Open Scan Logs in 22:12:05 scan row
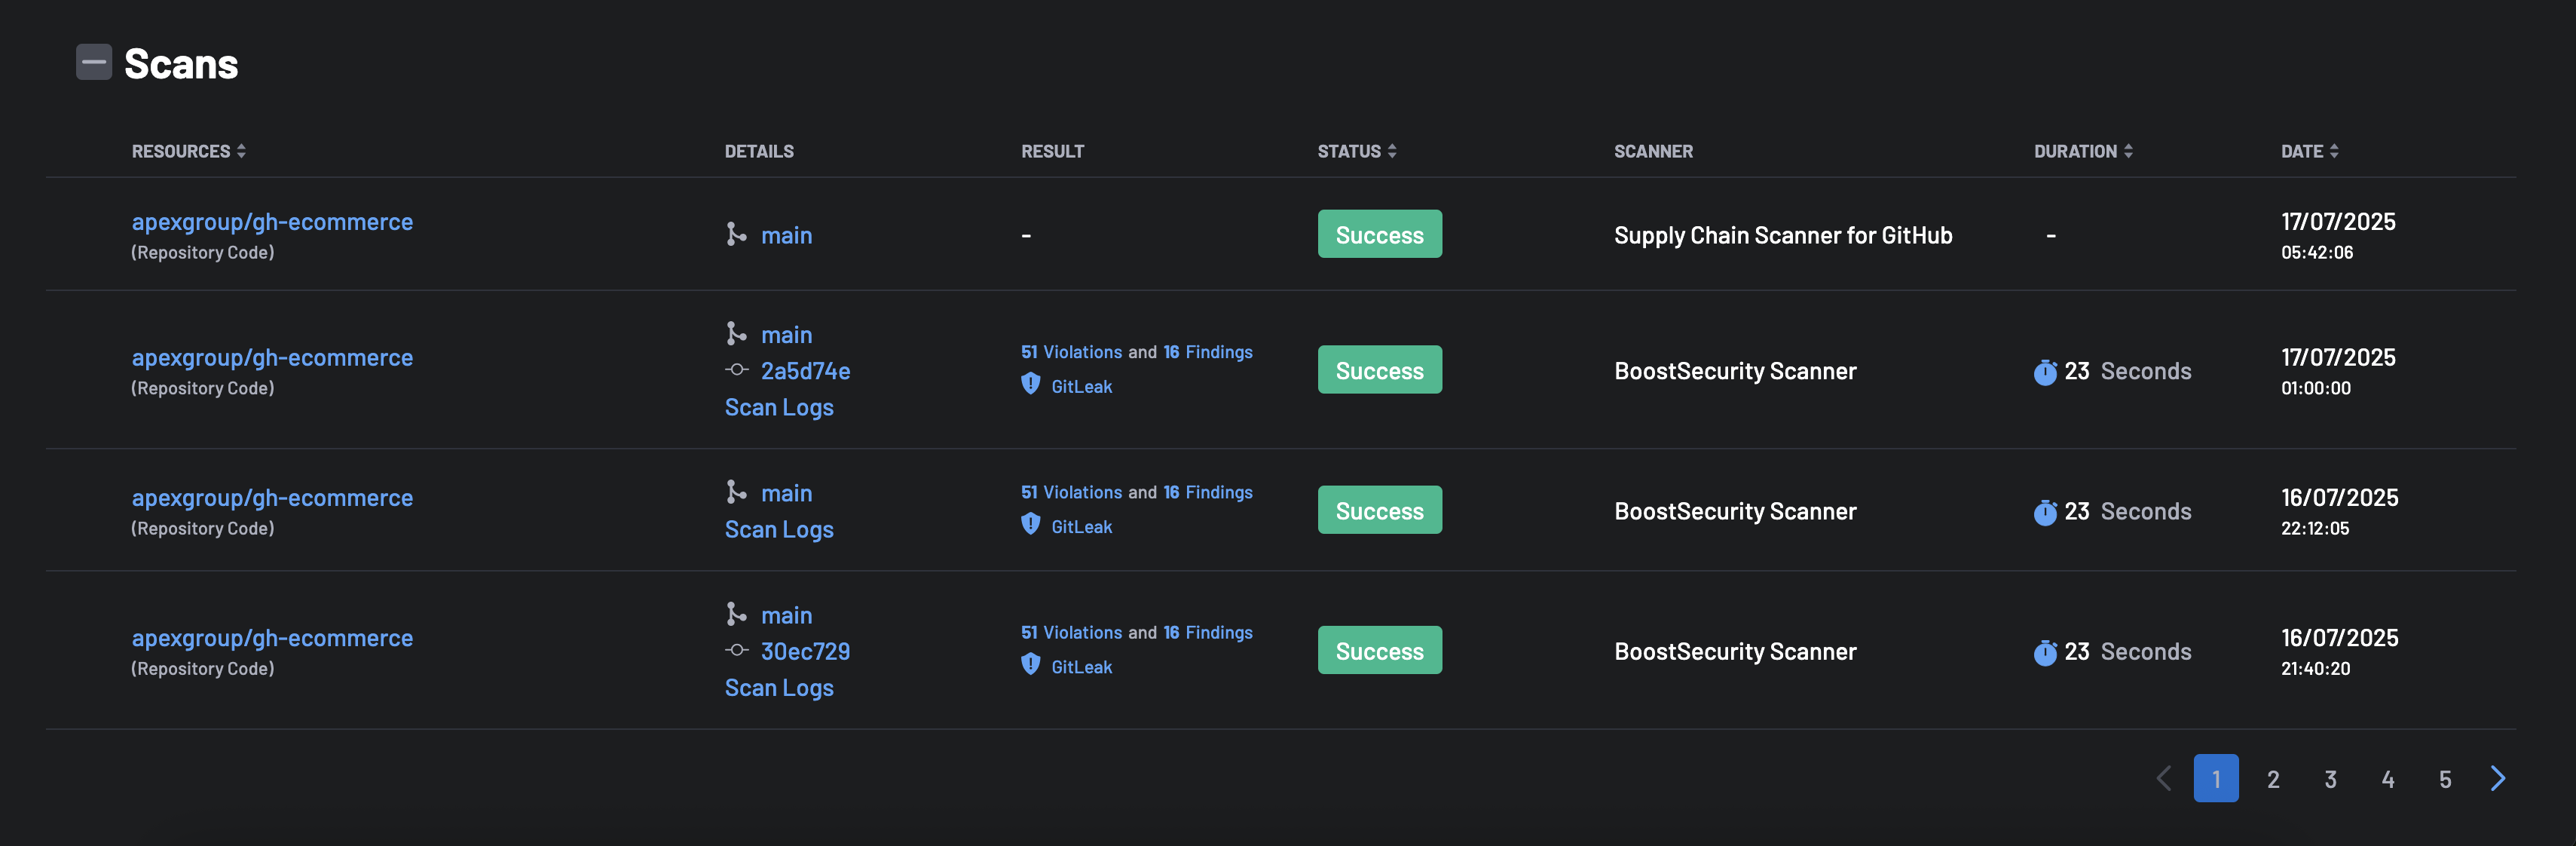 coord(779,529)
